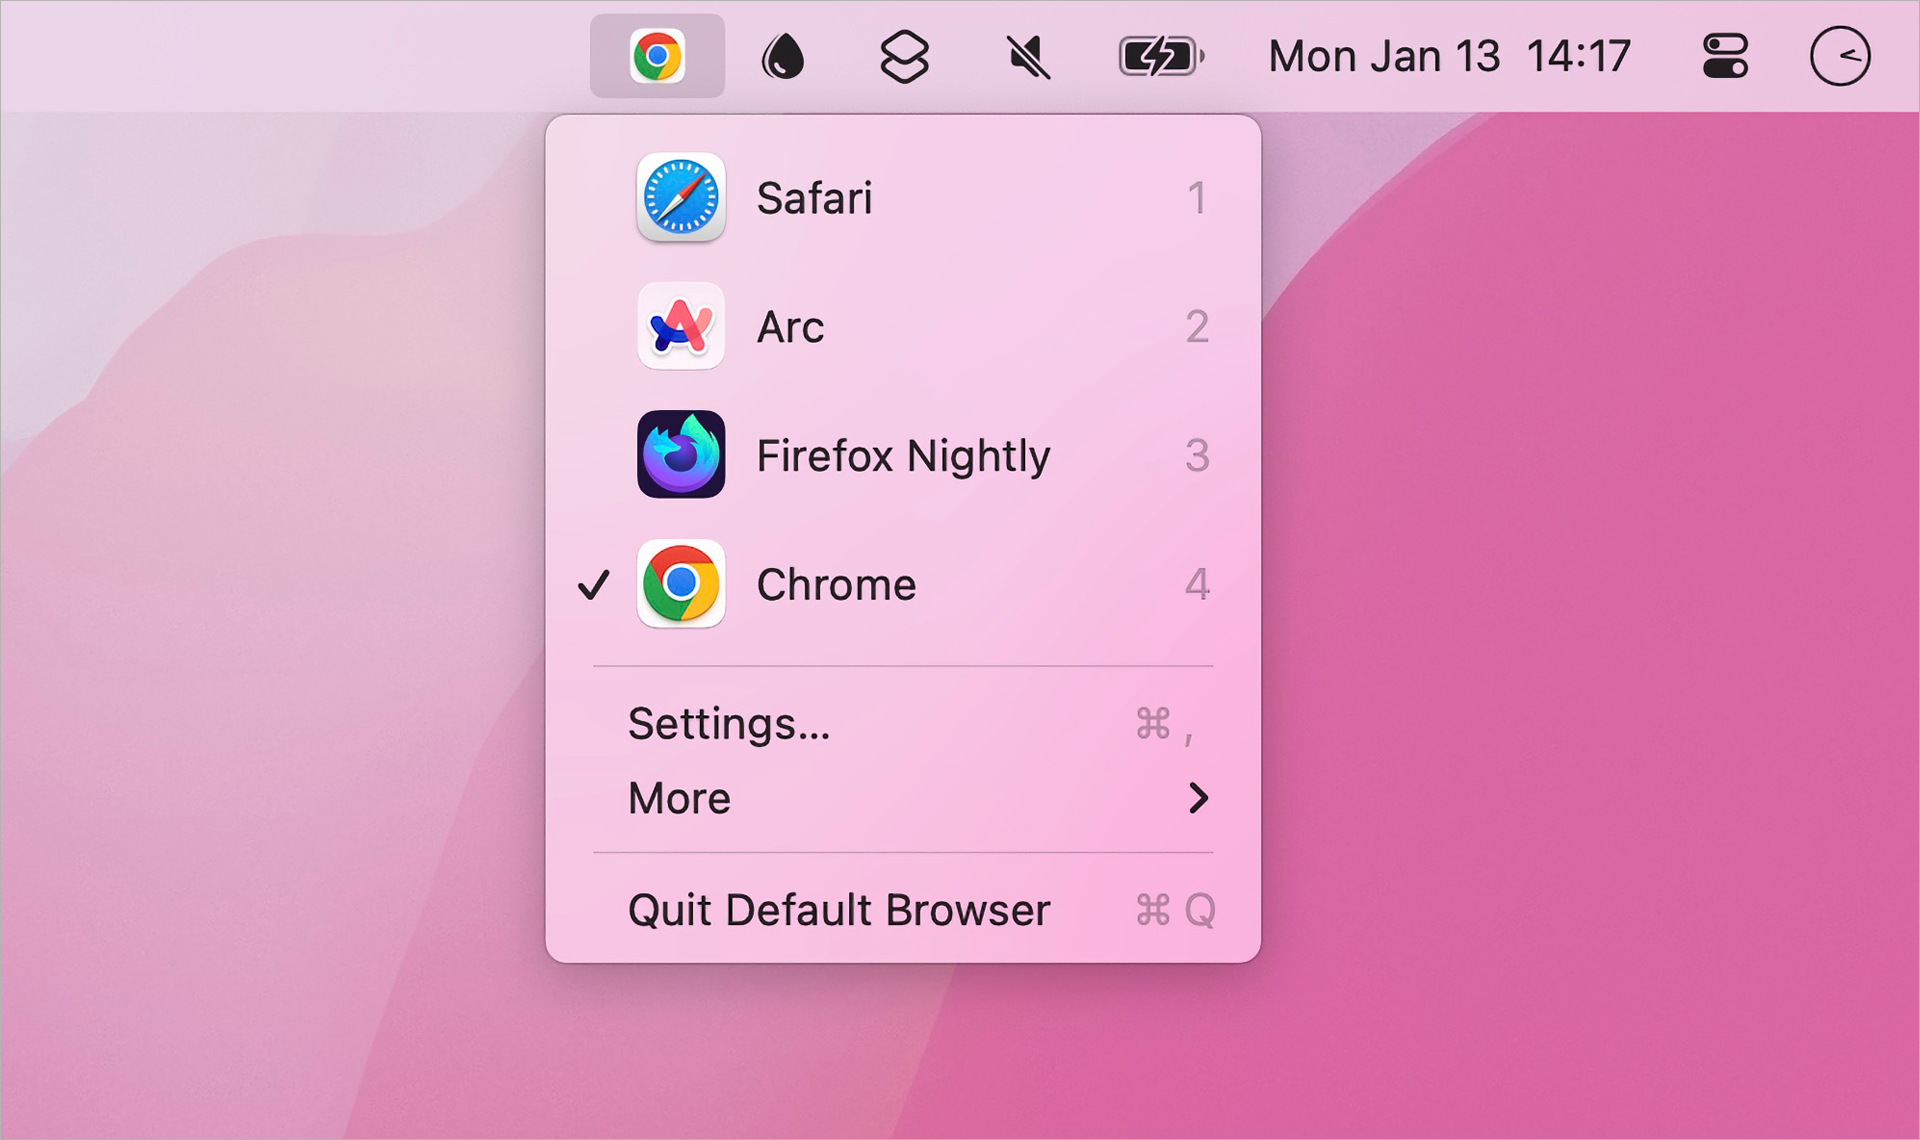
Task: Click the Chrome icon in menu bar
Action: [657, 56]
